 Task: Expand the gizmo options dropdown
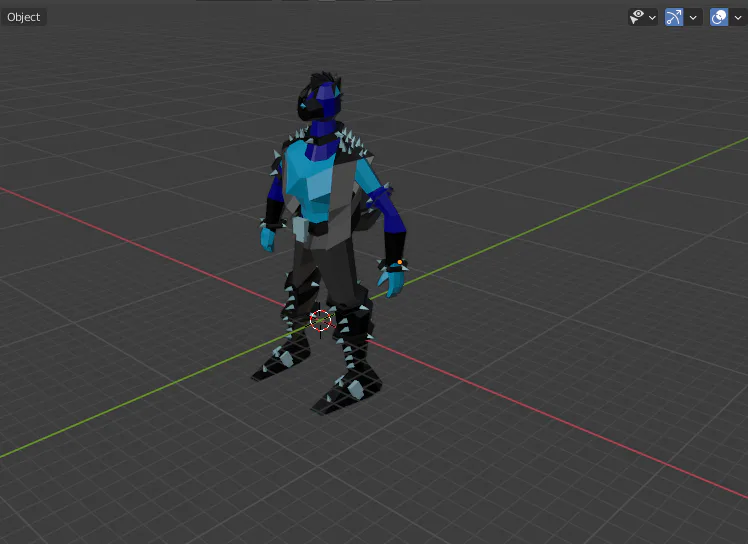(693, 17)
